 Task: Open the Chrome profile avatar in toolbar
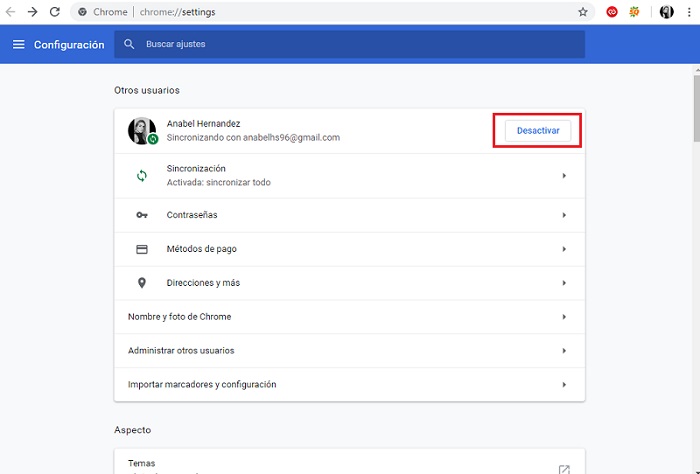[666, 12]
